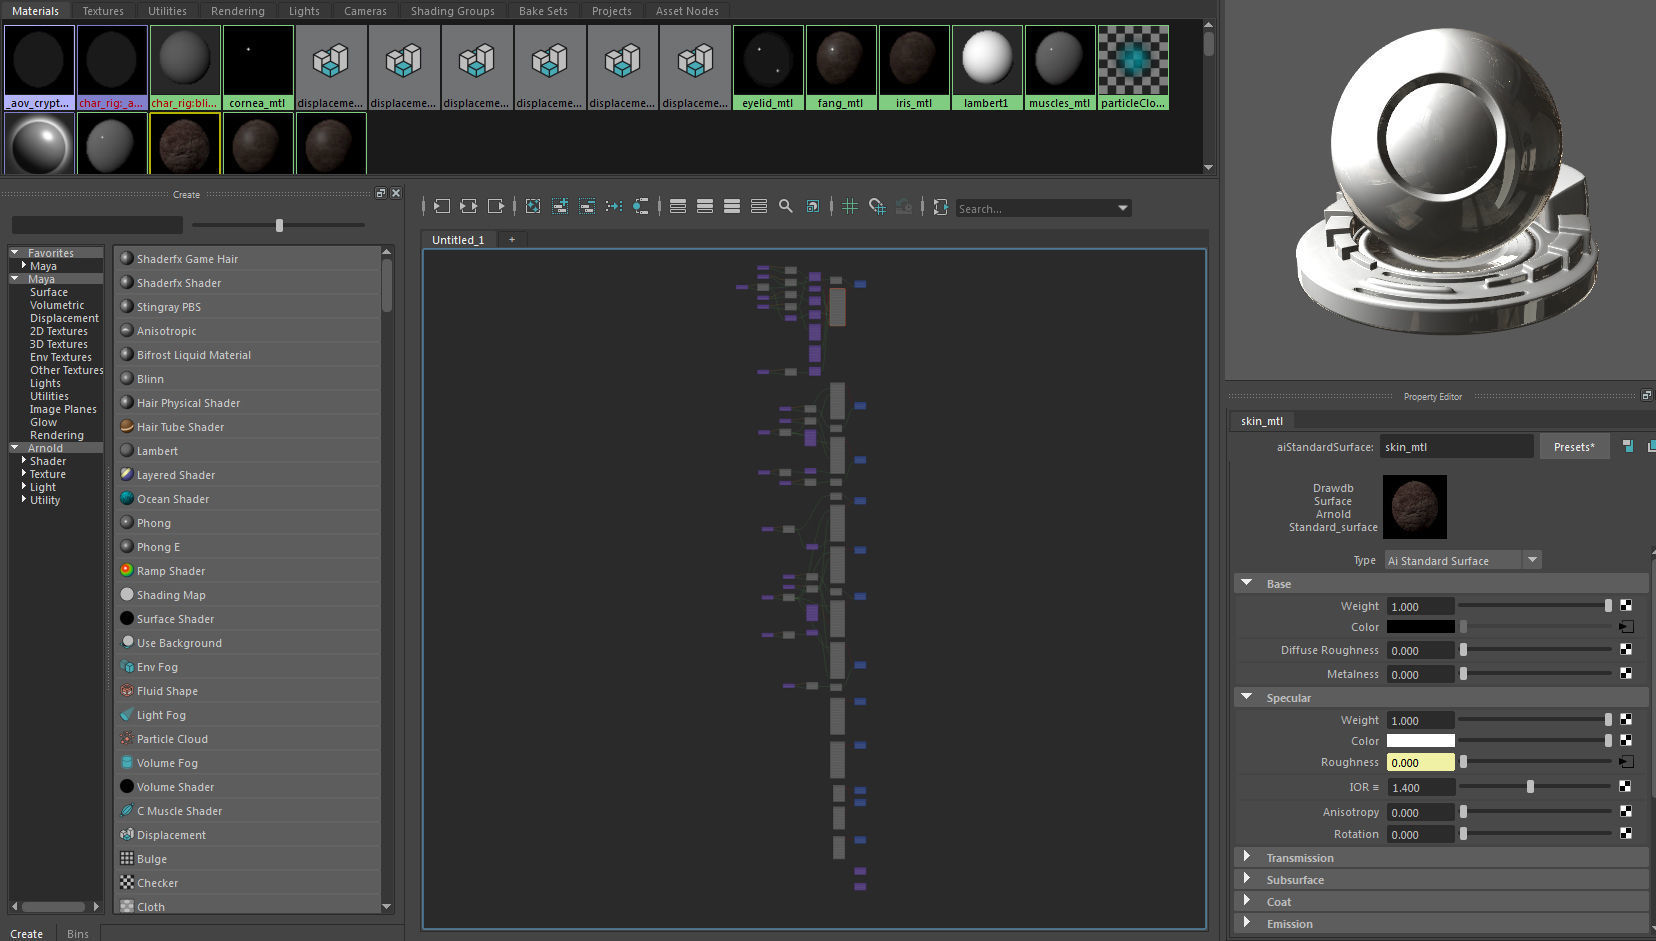Image resolution: width=1656 pixels, height=941 pixels.
Task: Expand the Subsurface section
Action: click(1246, 879)
